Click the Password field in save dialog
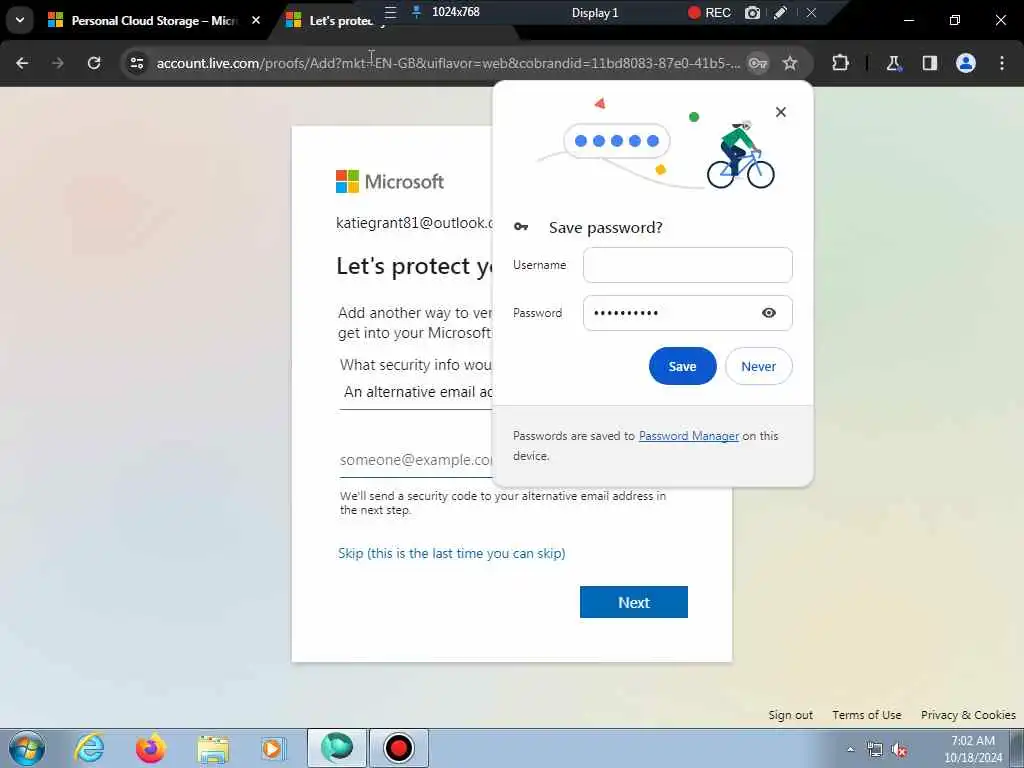 (x=688, y=313)
